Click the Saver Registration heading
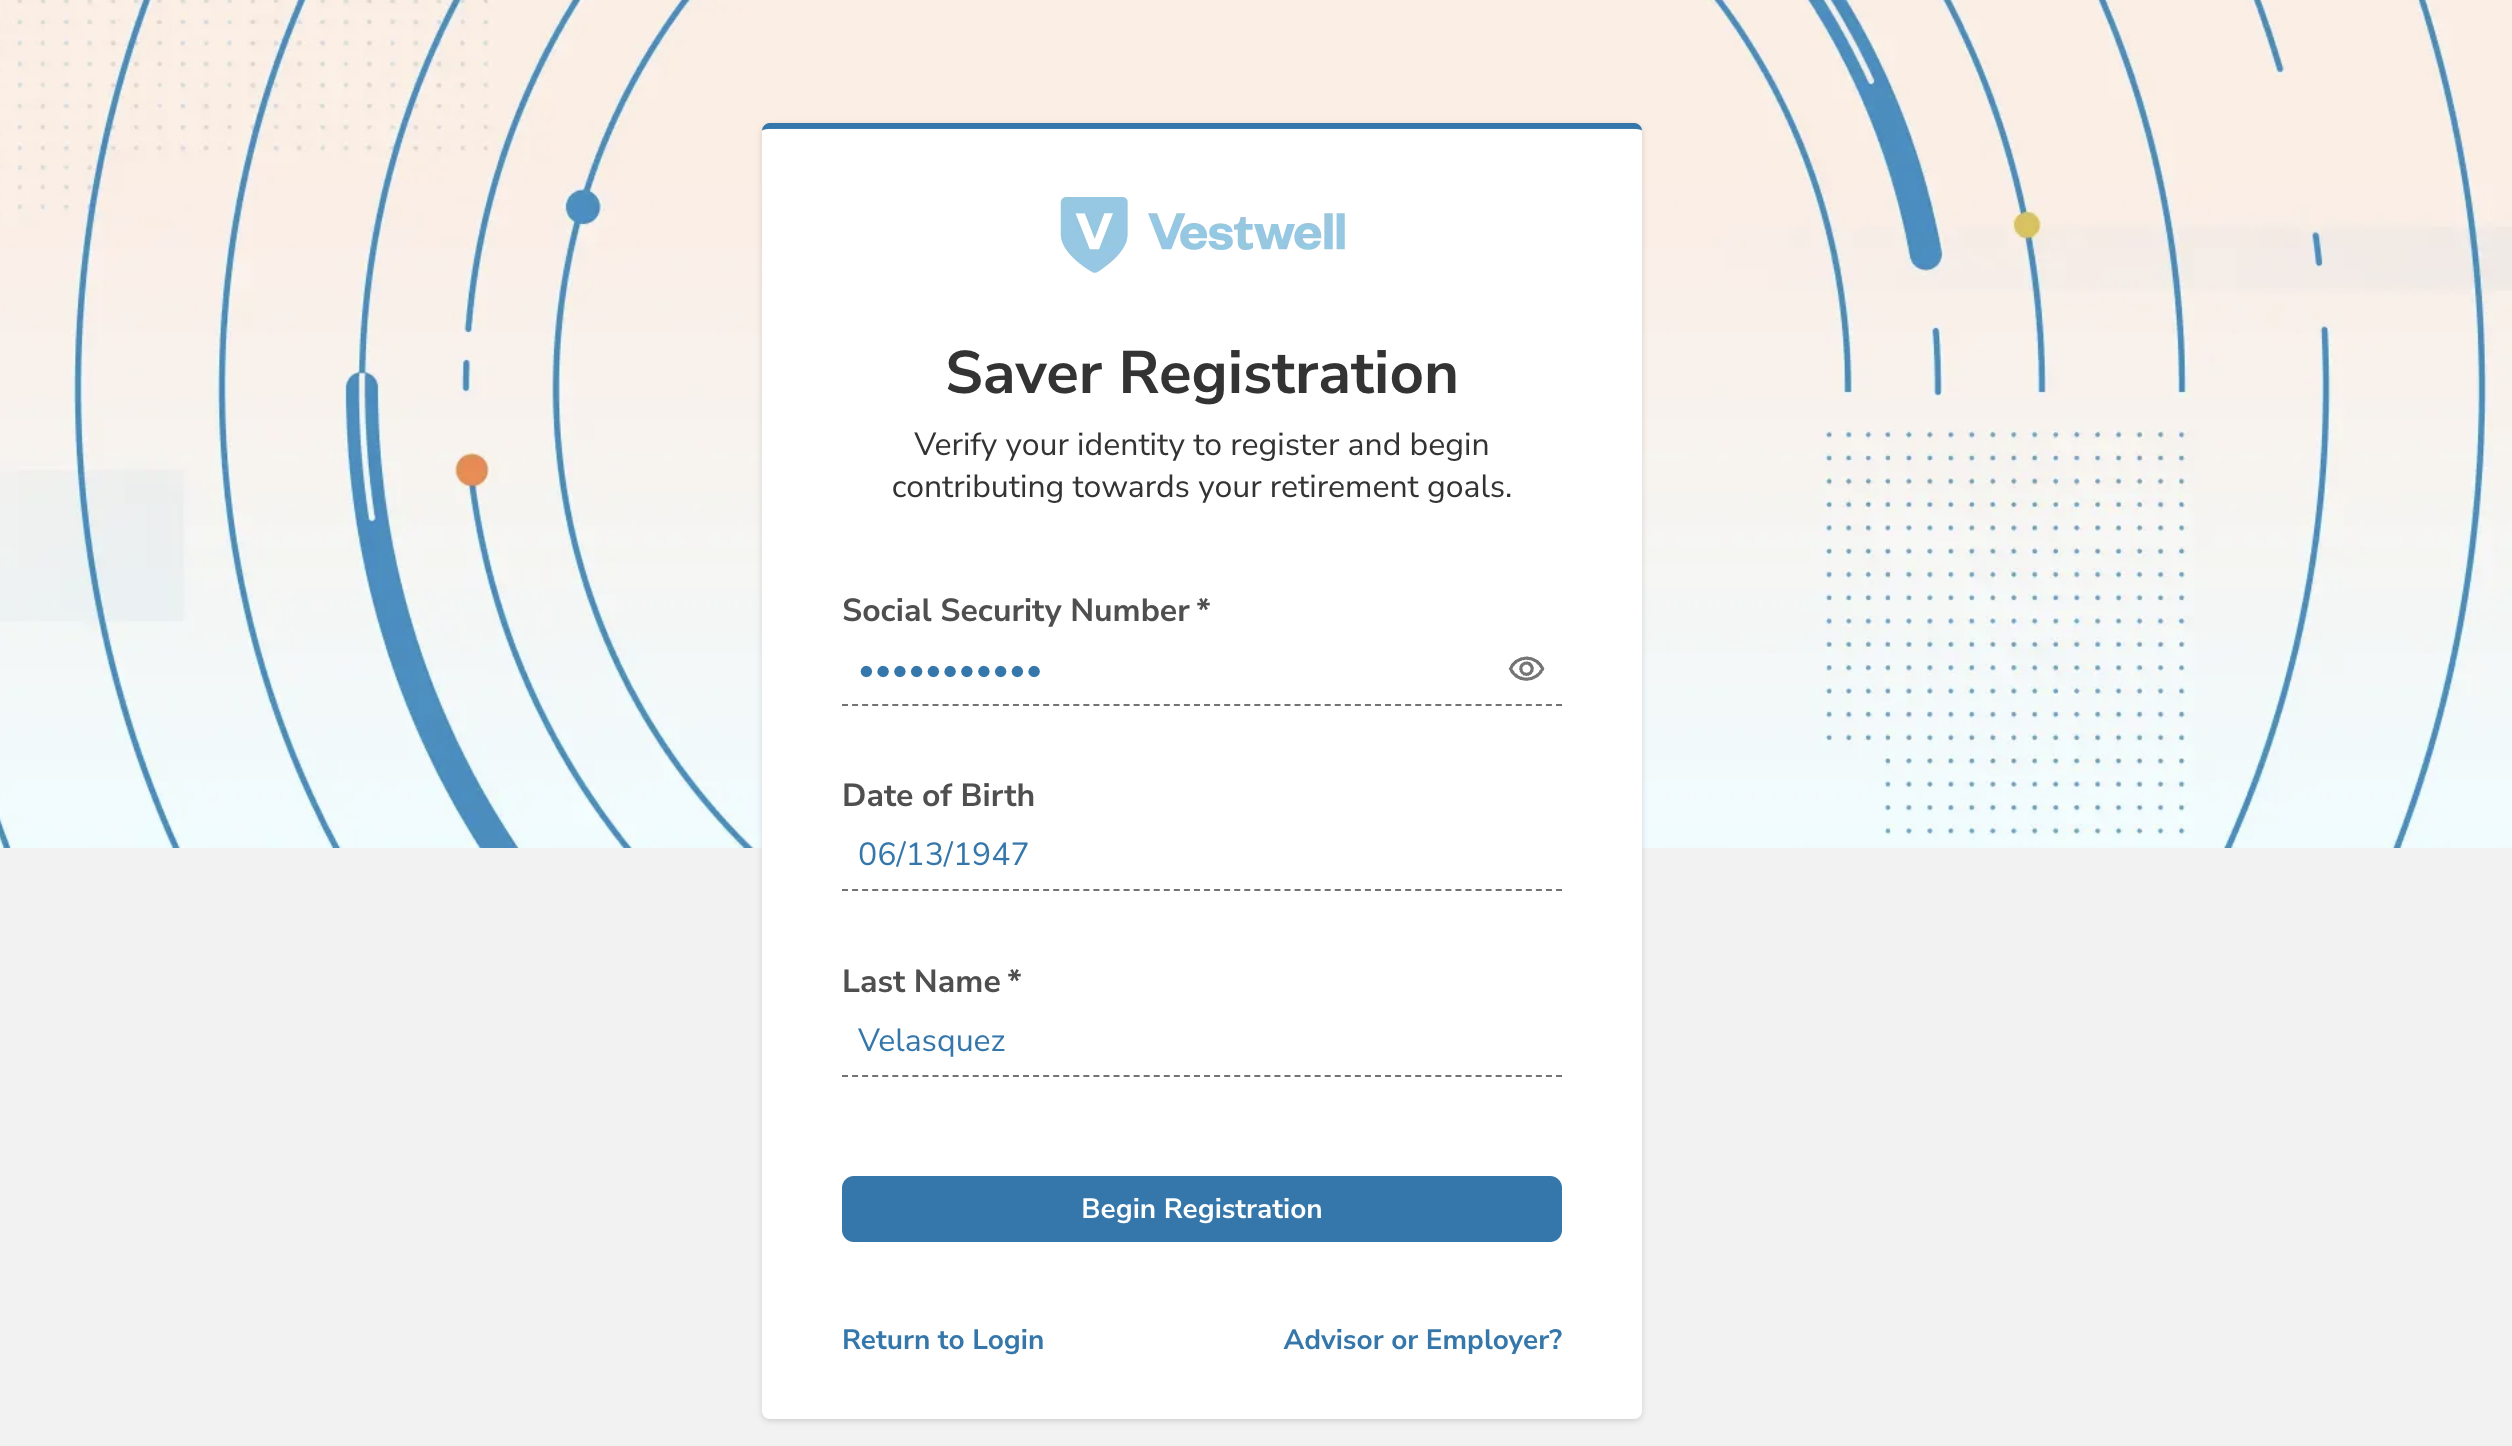This screenshot has height=1446, width=2512. (1201, 373)
